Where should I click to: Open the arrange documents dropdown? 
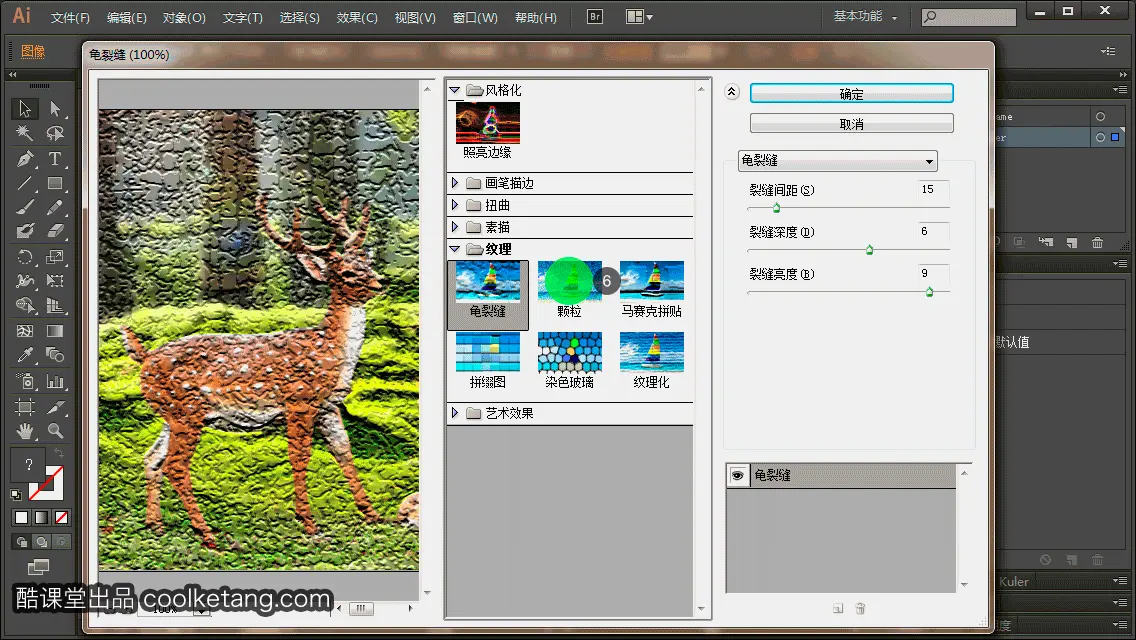click(639, 16)
